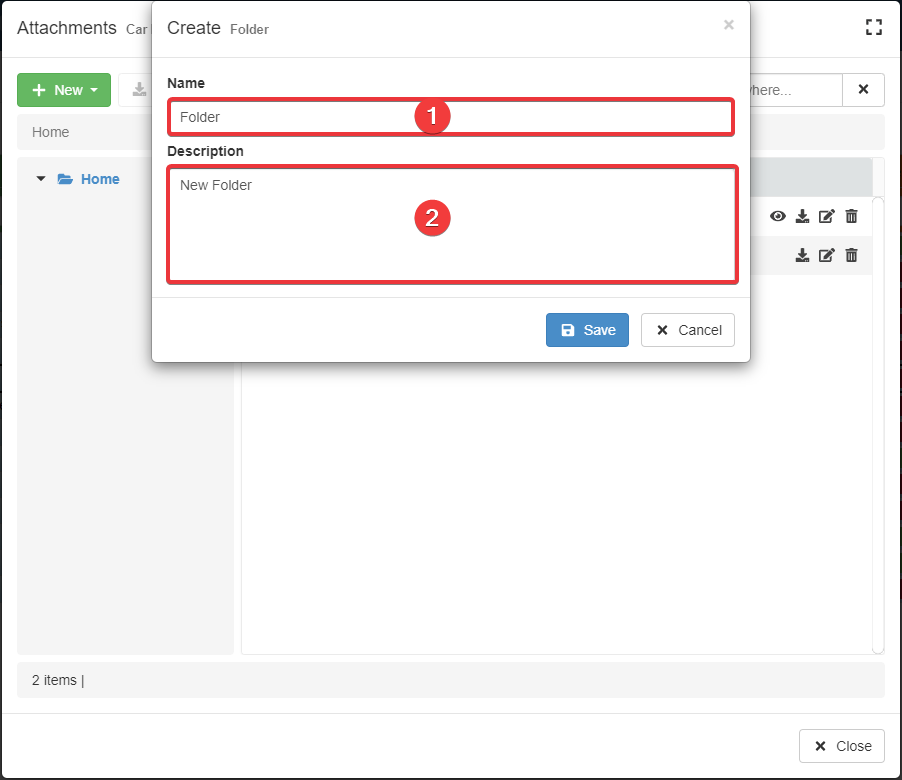Screen dimensions: 902x780
Task: Click the Description text area
Action: [x=300, y=240]
